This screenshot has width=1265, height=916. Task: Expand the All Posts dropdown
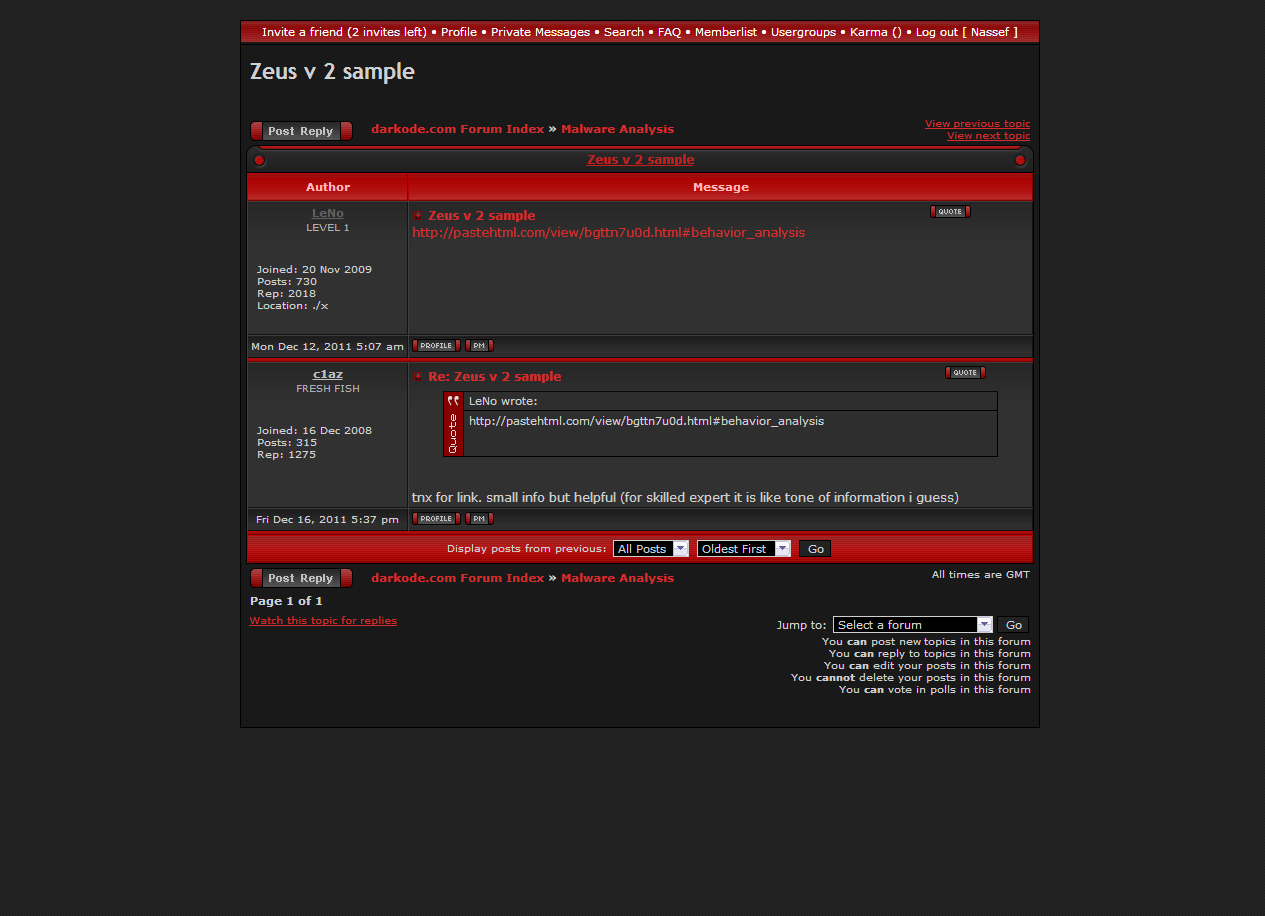[x=650, y=549]
